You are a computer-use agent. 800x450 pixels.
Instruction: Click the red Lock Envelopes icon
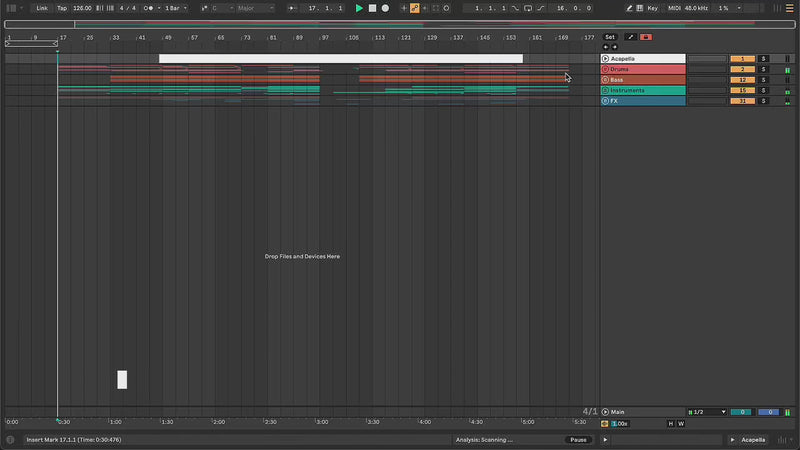pyautogui.click(x=645, y=37)
